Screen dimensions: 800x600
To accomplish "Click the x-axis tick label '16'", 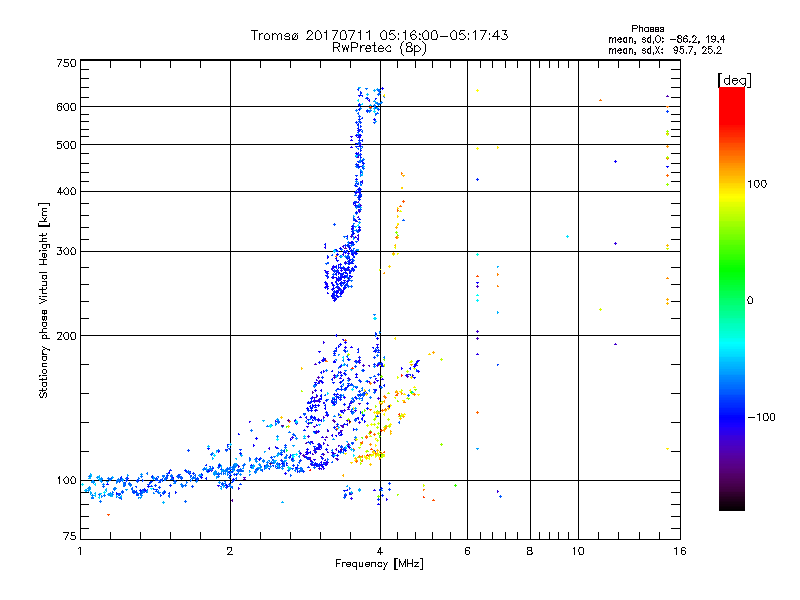I will (x=680, y=551).
